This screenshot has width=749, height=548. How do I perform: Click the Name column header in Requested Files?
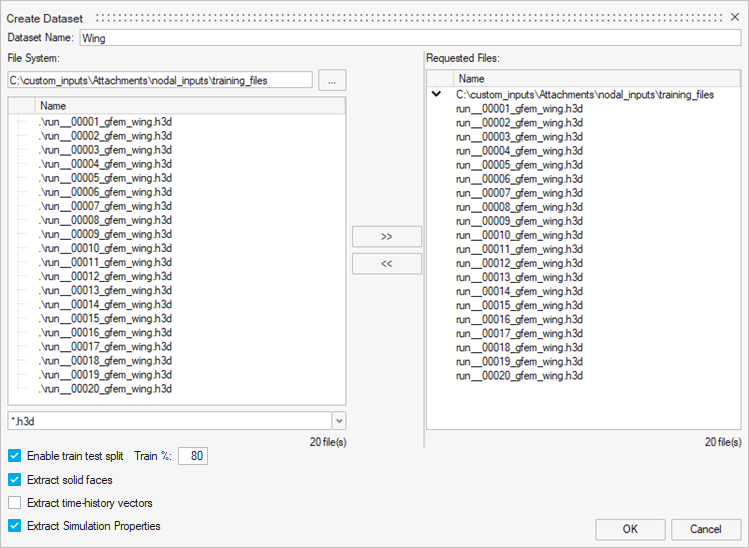click(597, 78)
